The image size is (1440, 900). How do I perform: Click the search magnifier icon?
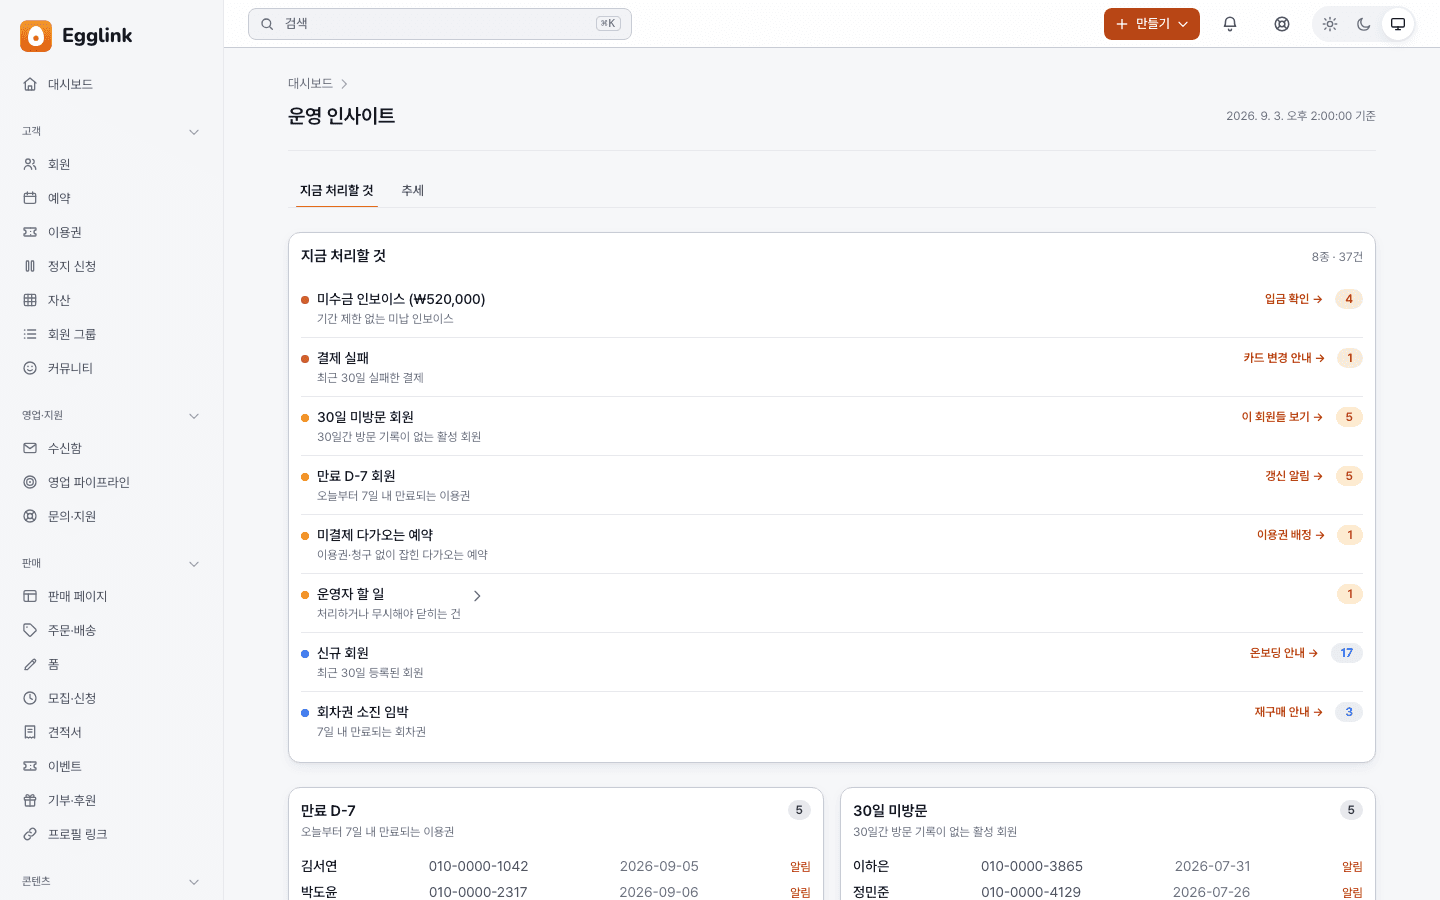(267, 24)
